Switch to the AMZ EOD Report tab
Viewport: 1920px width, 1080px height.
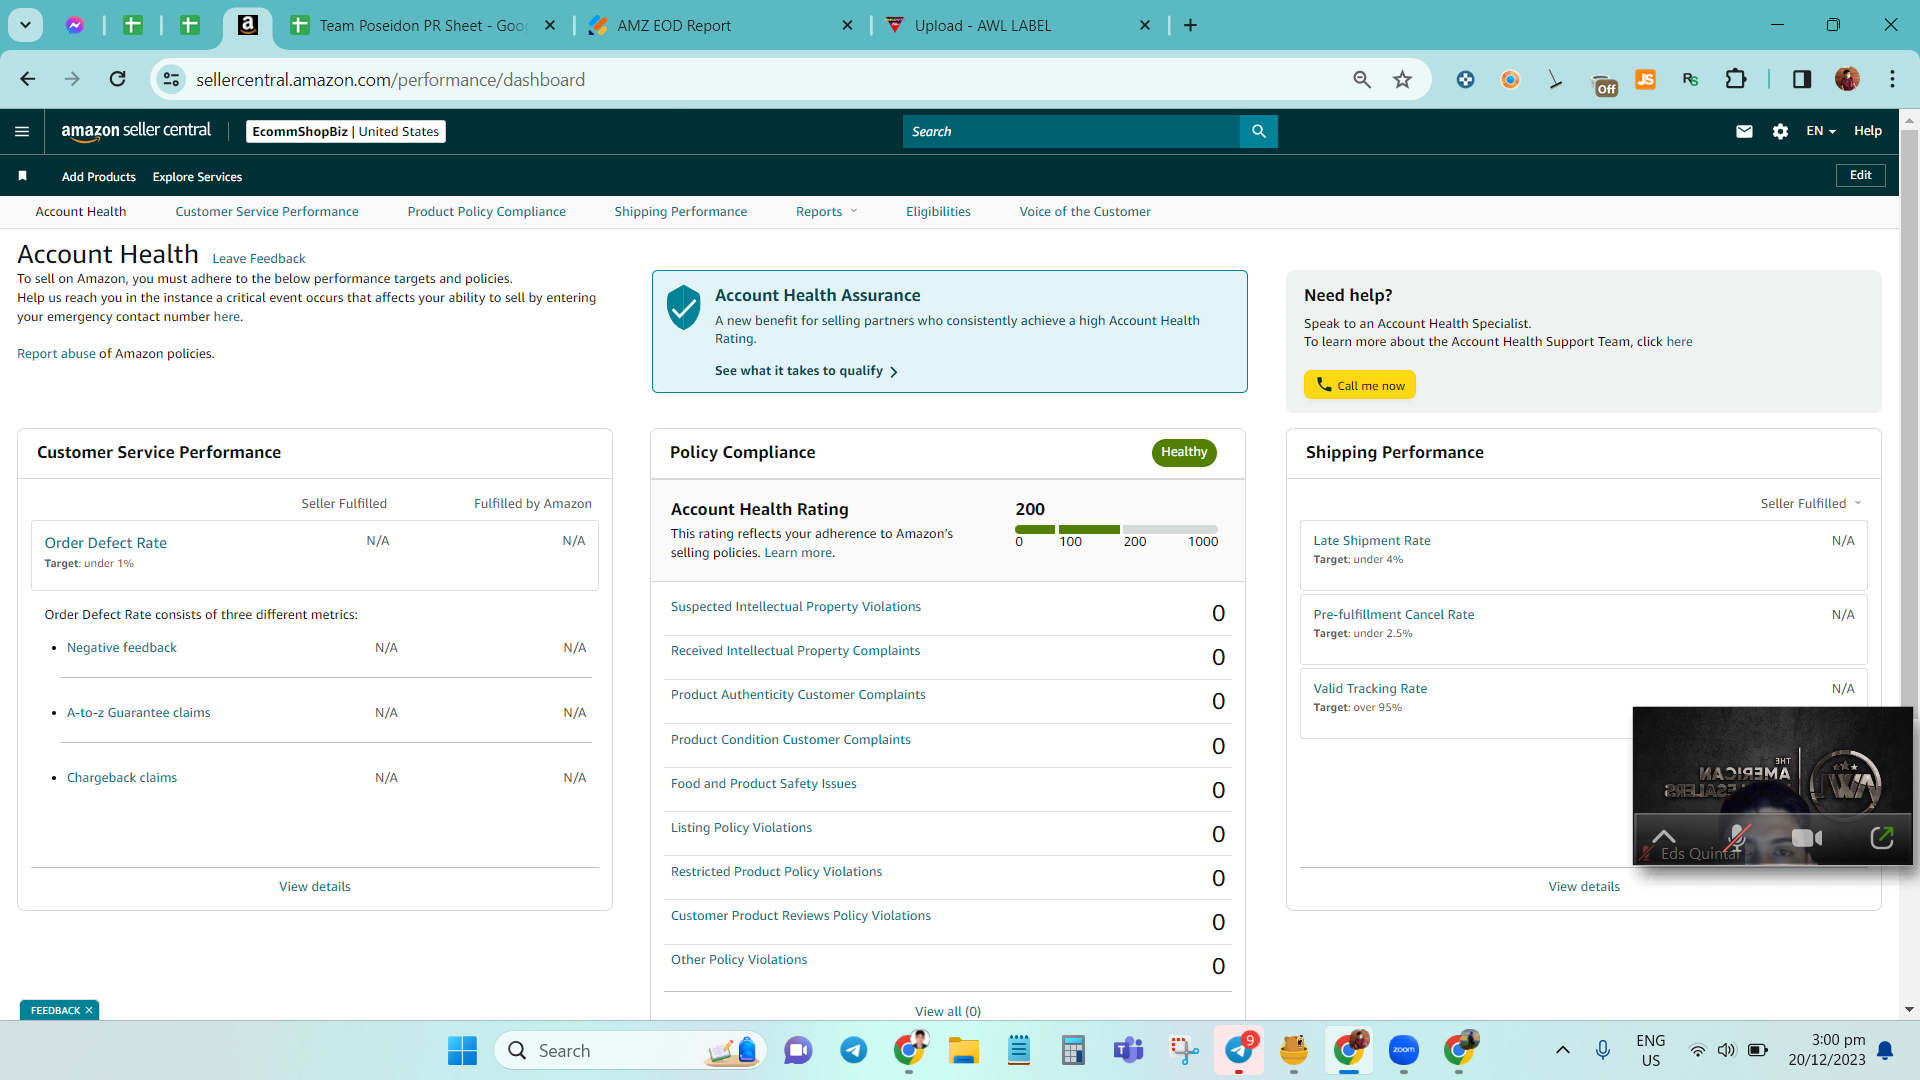pyautogui.click(x=718, y=25)
